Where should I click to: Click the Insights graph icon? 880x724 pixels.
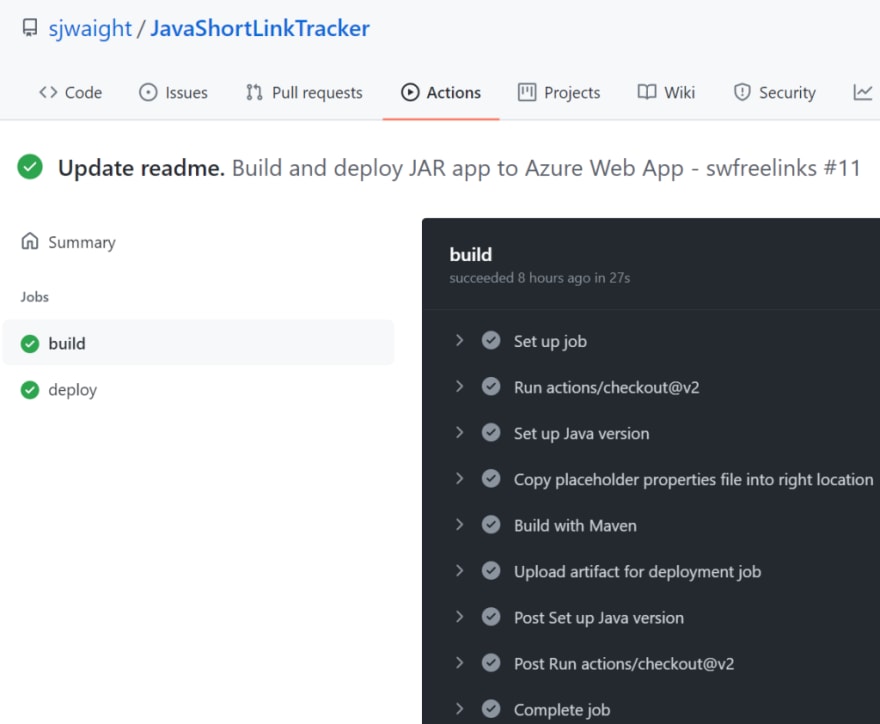(863, 92)
